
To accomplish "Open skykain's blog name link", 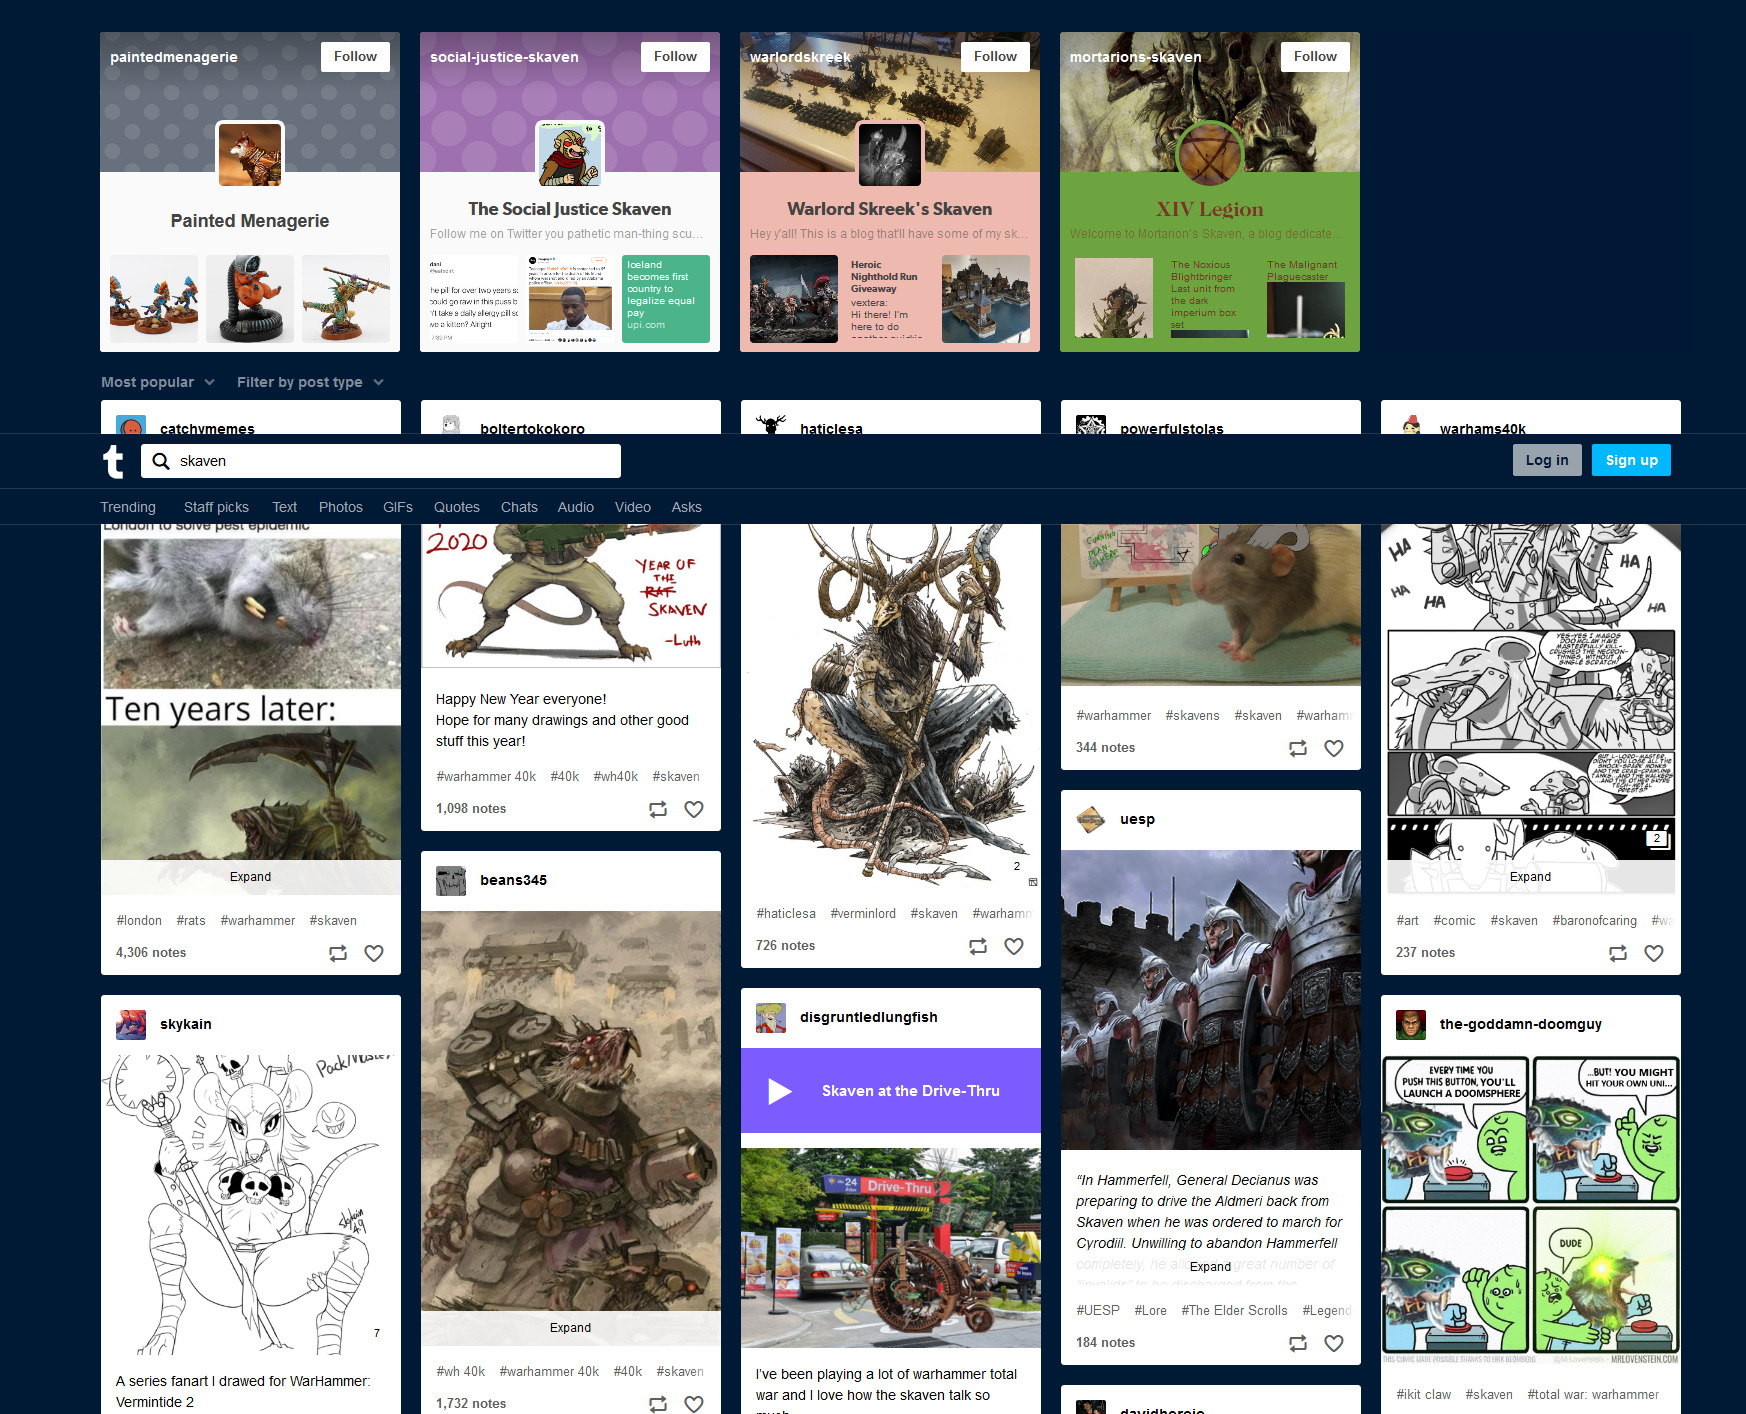I will [186, 1024].
